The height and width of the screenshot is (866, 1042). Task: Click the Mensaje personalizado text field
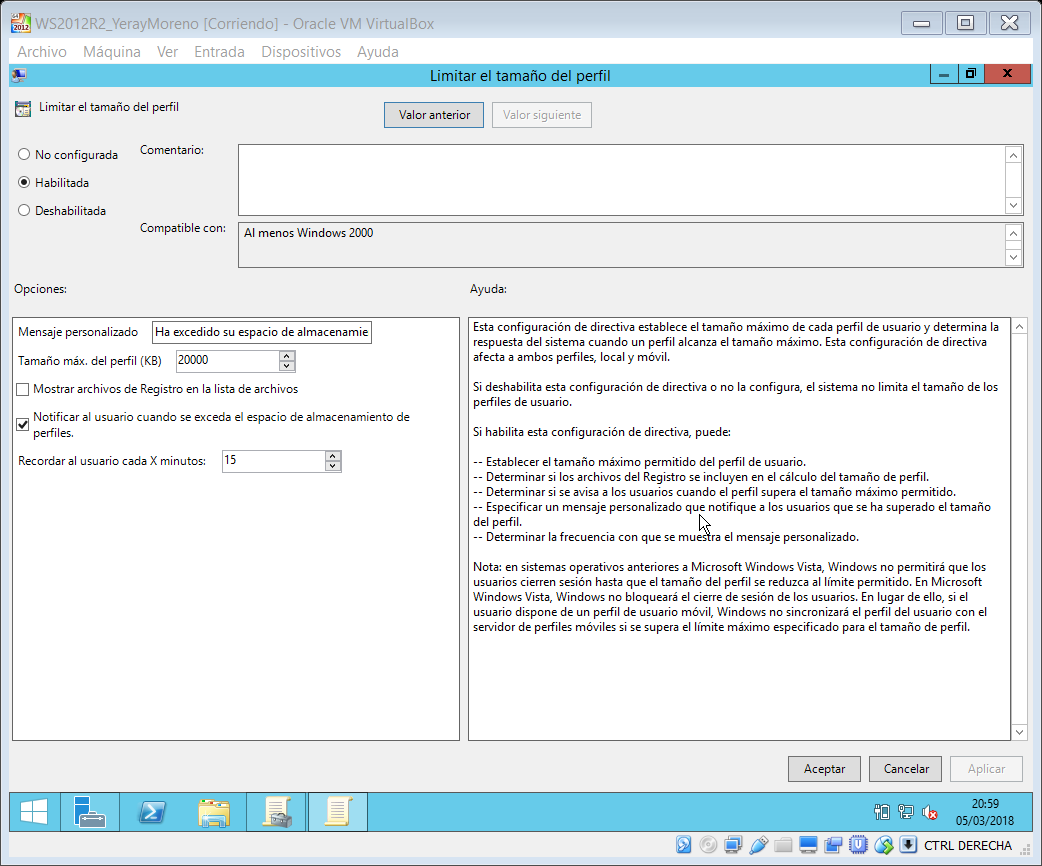262,332
